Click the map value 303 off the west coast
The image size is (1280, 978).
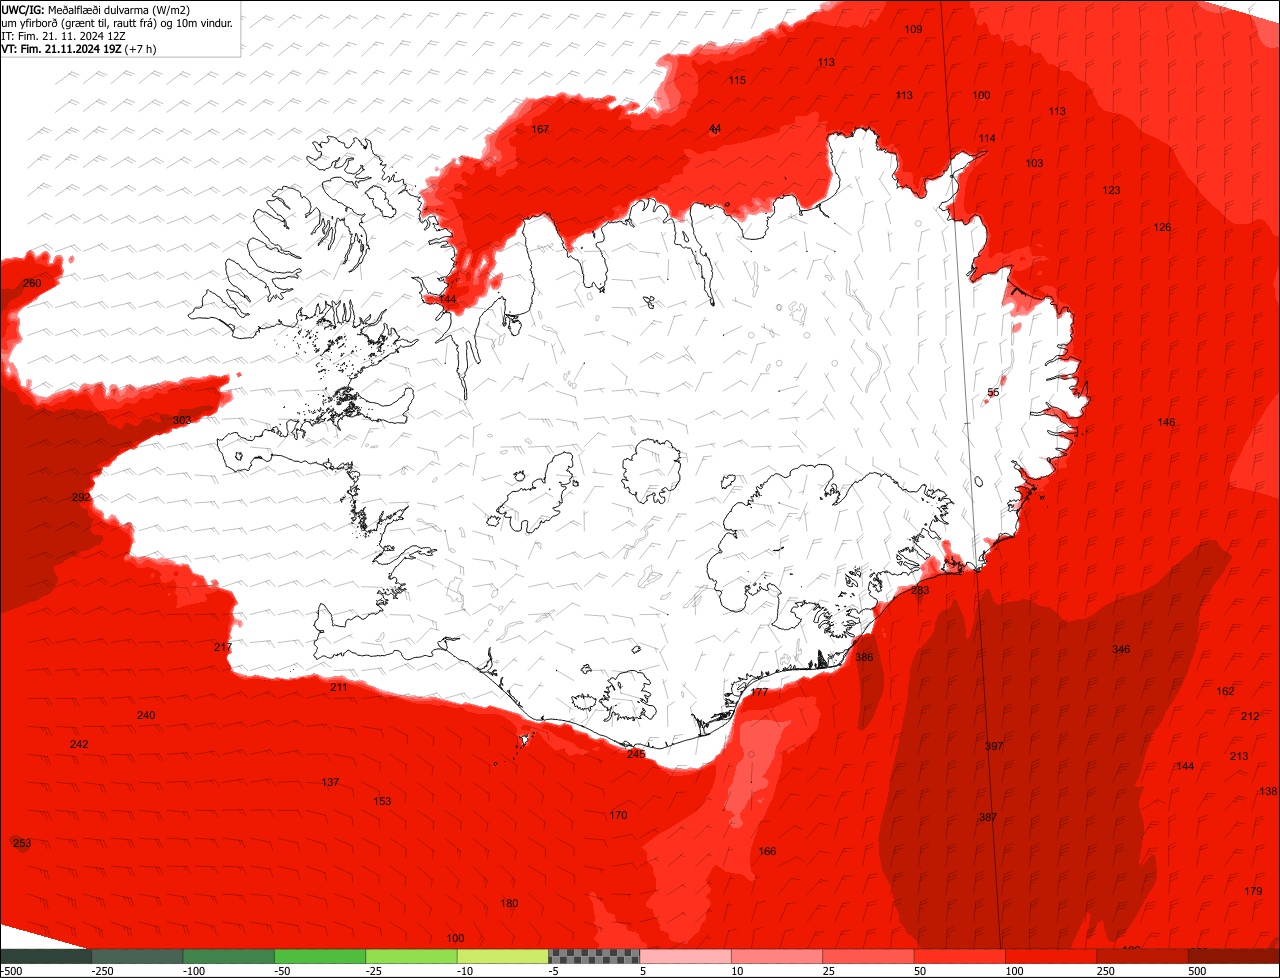182,420
